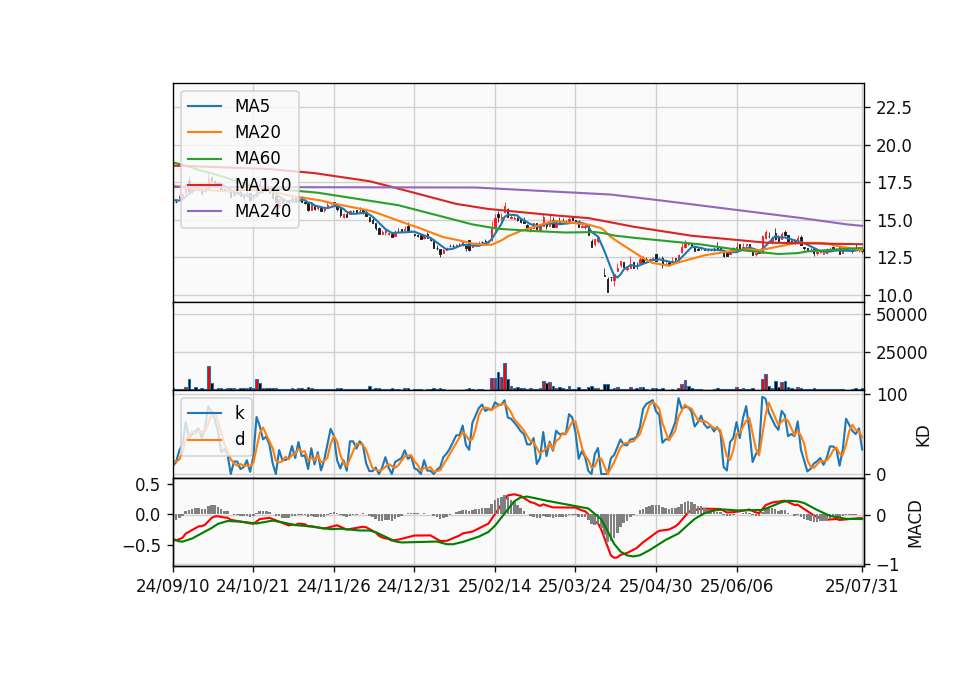The height and width of the screenshot is (690, 960).
Task: Click the −1 MACD right axis label
Action: 888,565
